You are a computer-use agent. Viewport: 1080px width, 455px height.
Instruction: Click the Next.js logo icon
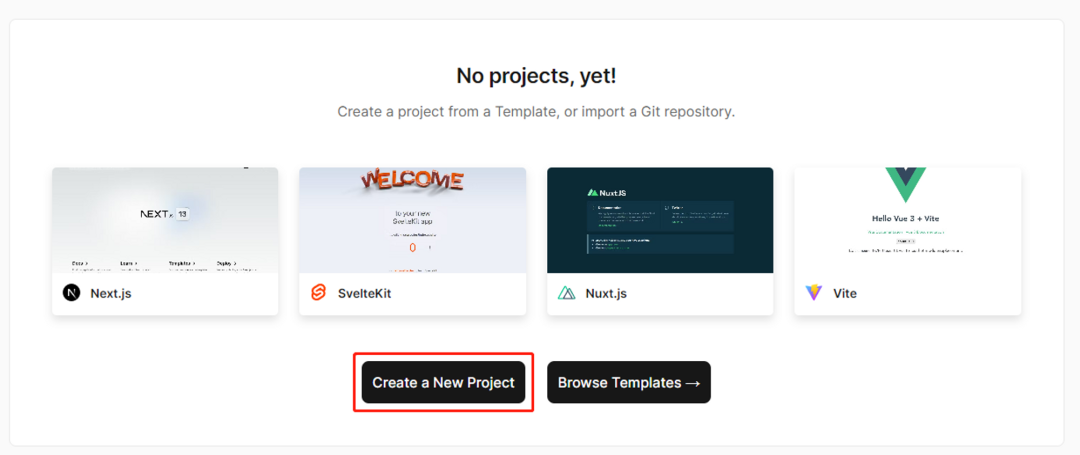click(x=72, y=293)
